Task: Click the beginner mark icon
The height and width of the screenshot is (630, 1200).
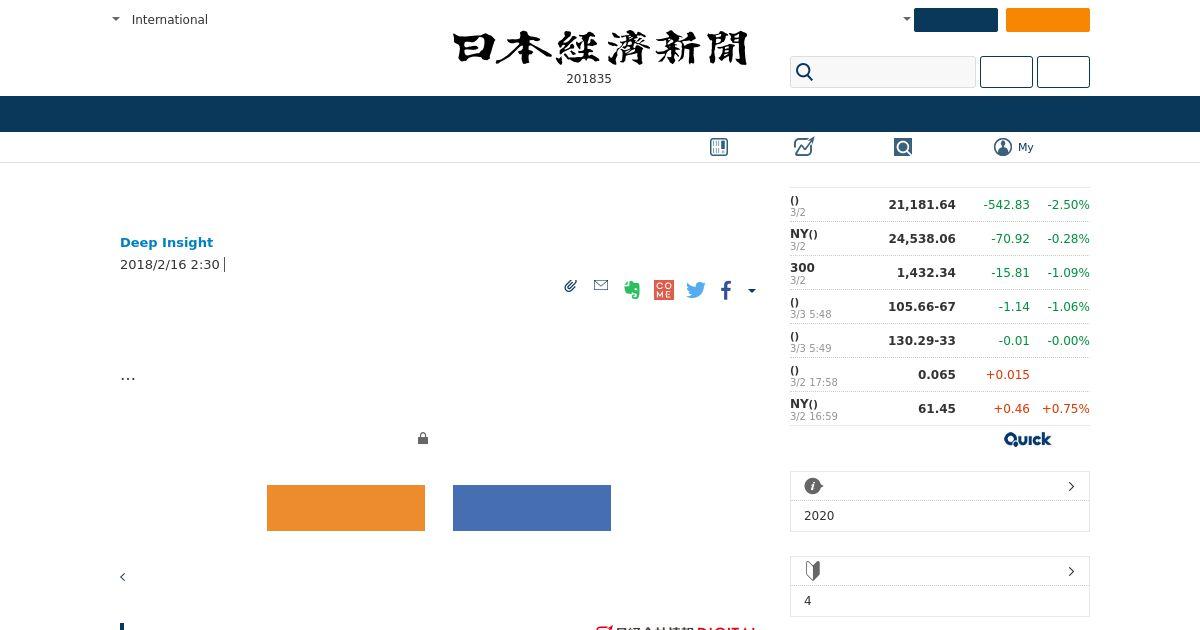Action: click(x=813, y=571)
